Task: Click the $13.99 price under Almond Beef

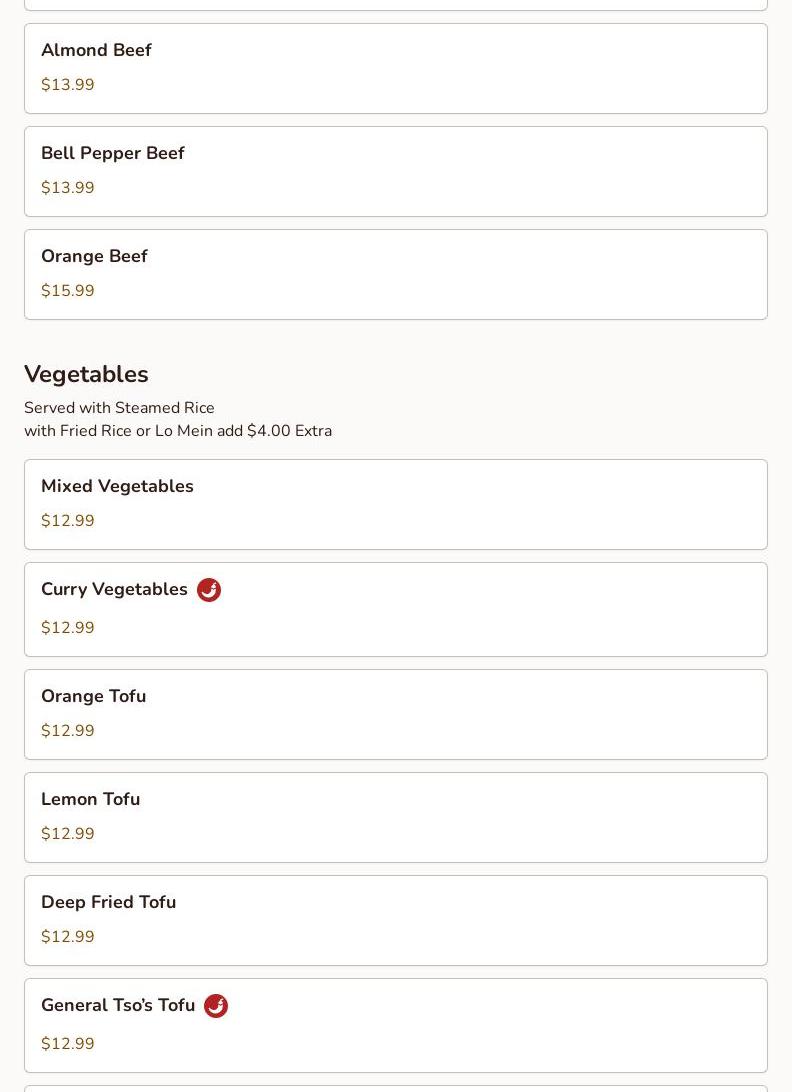Action: pos(68,85)
